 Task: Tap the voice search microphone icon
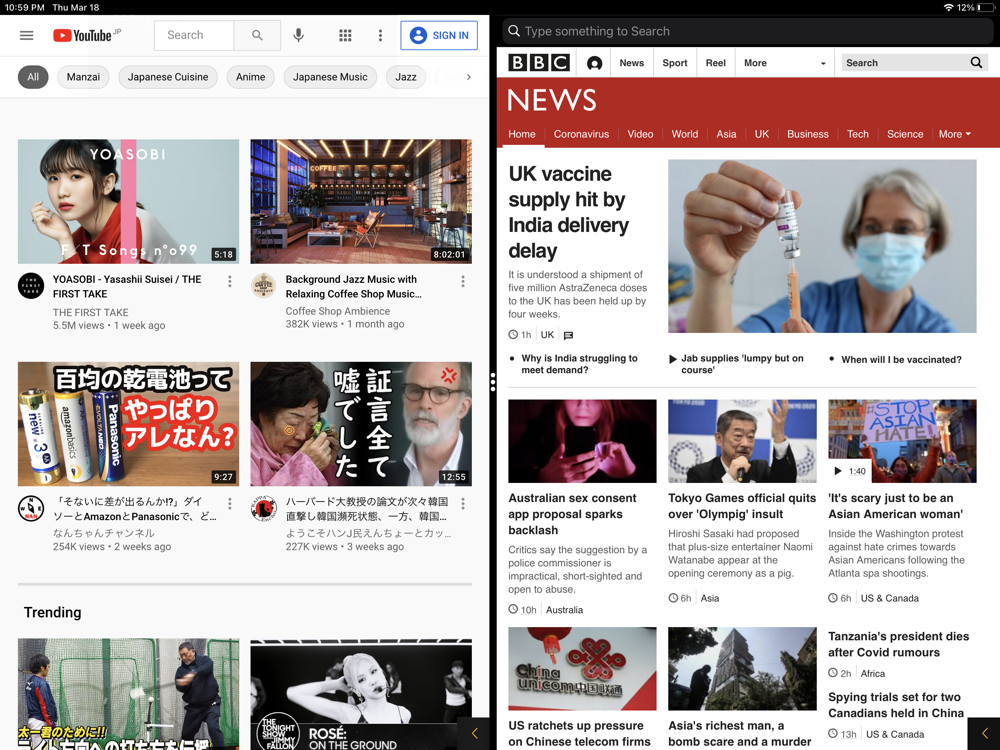point(298,35)
